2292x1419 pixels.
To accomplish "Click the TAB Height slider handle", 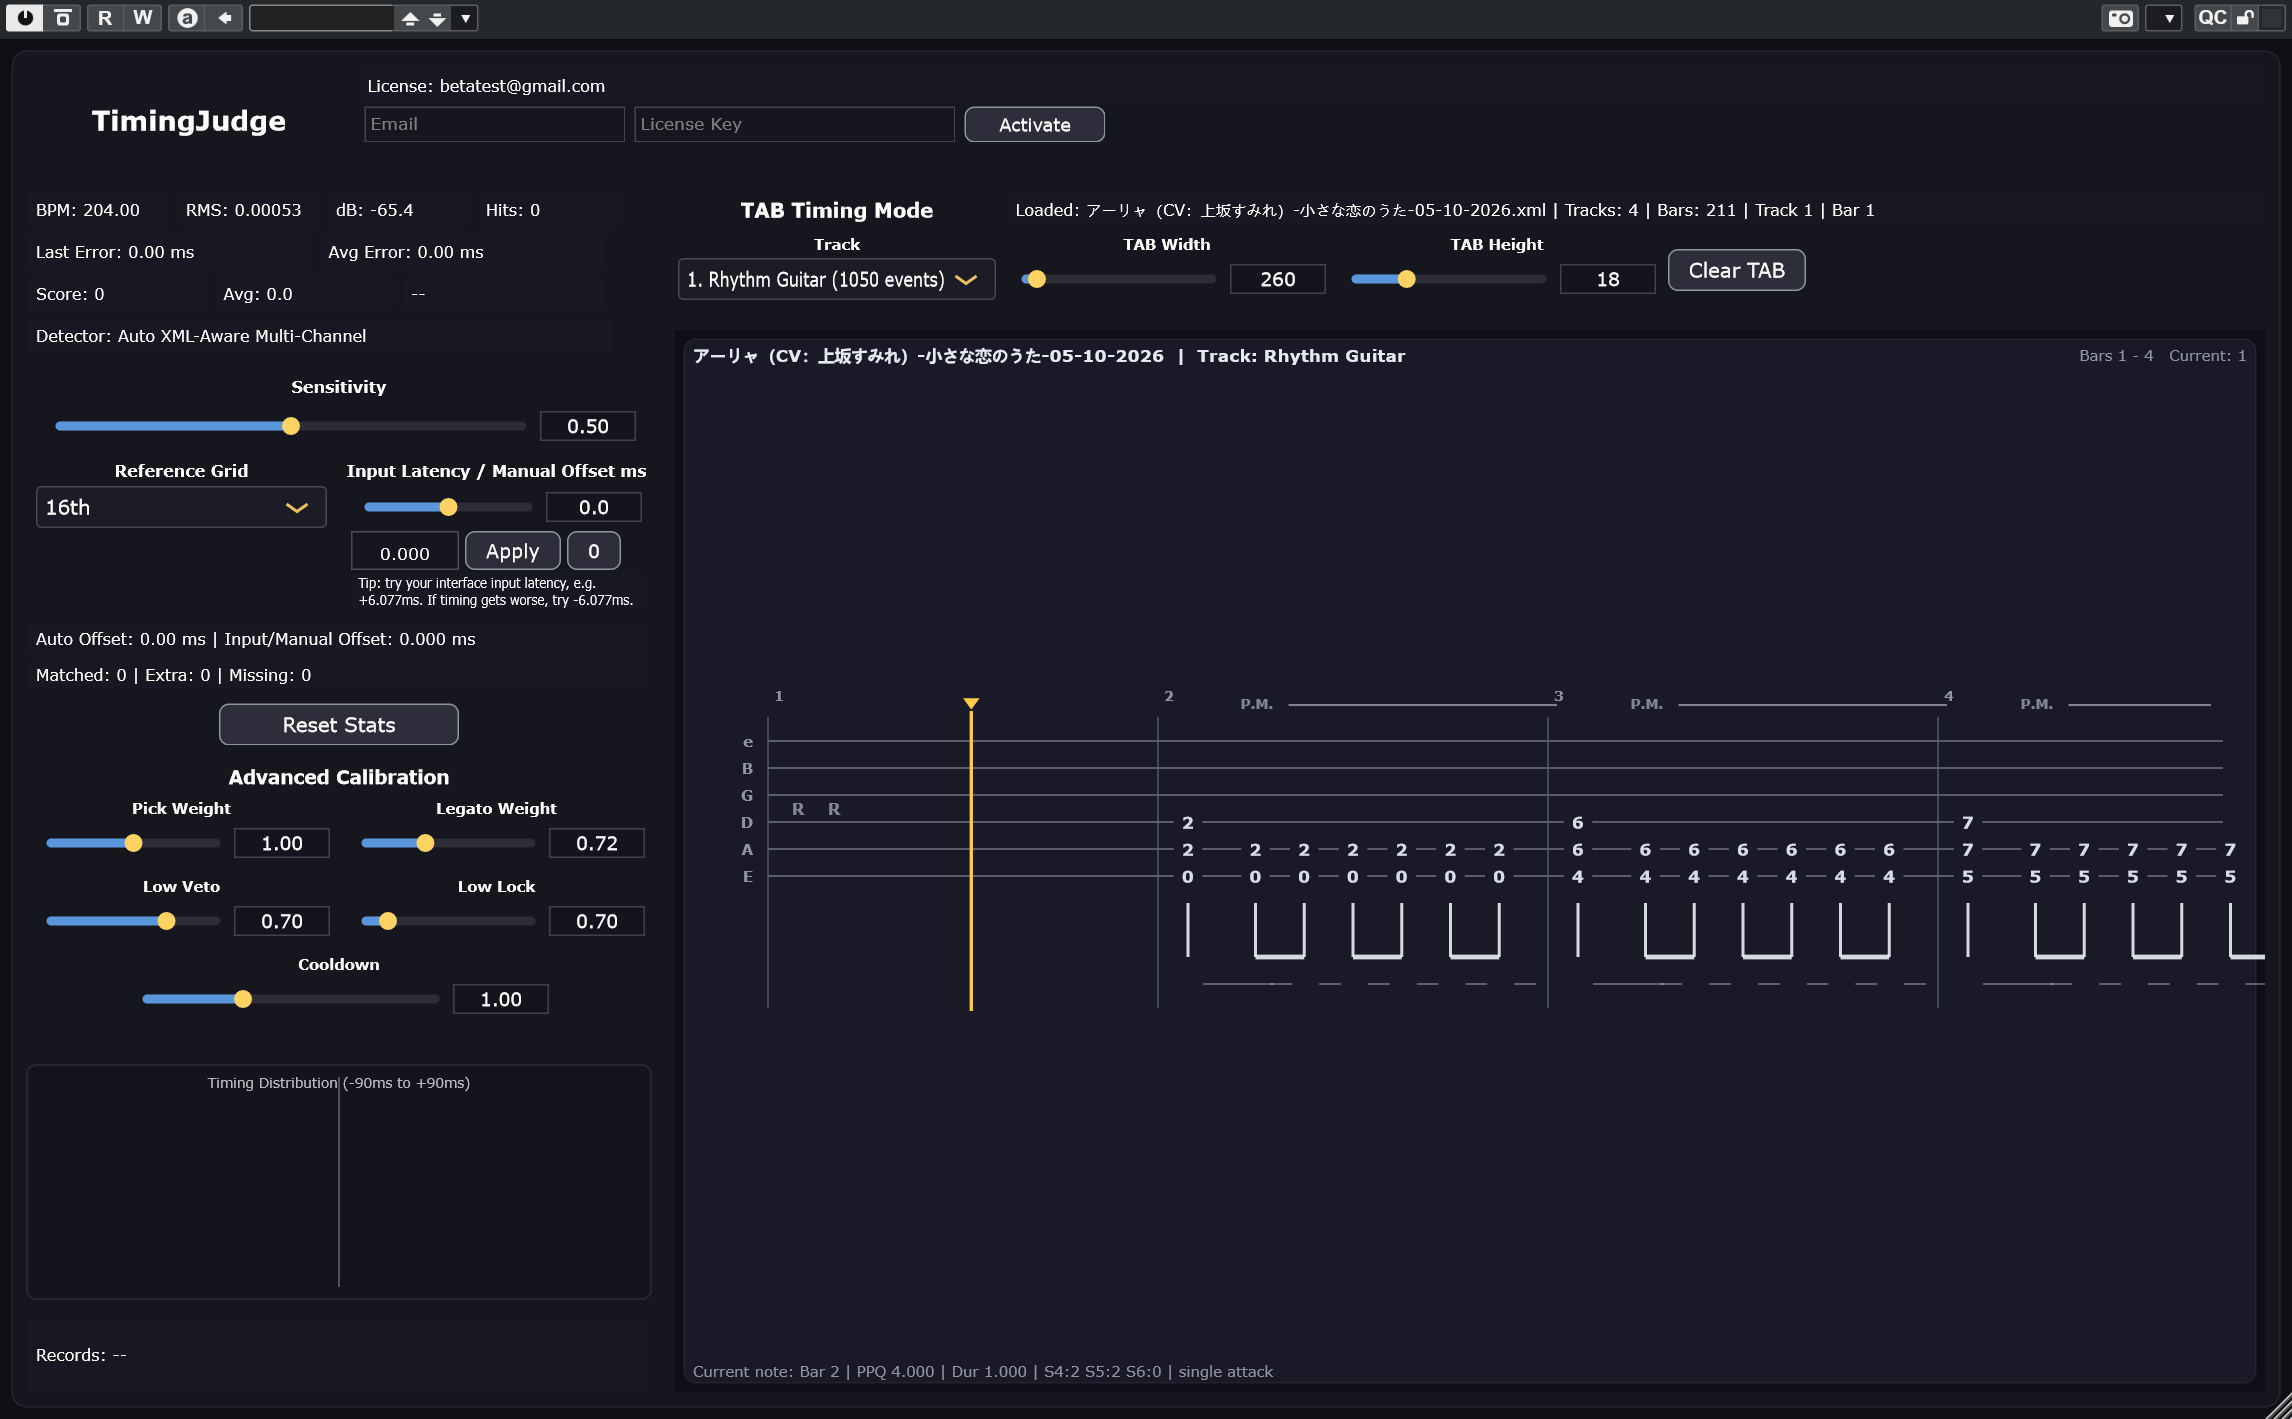I will coord(1406,279).
